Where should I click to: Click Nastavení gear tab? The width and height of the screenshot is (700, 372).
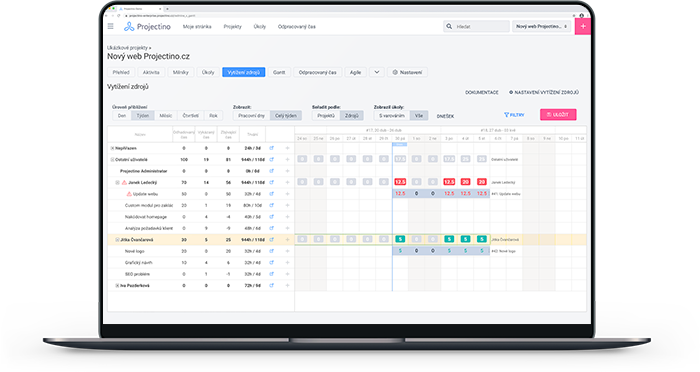point(407,72)
